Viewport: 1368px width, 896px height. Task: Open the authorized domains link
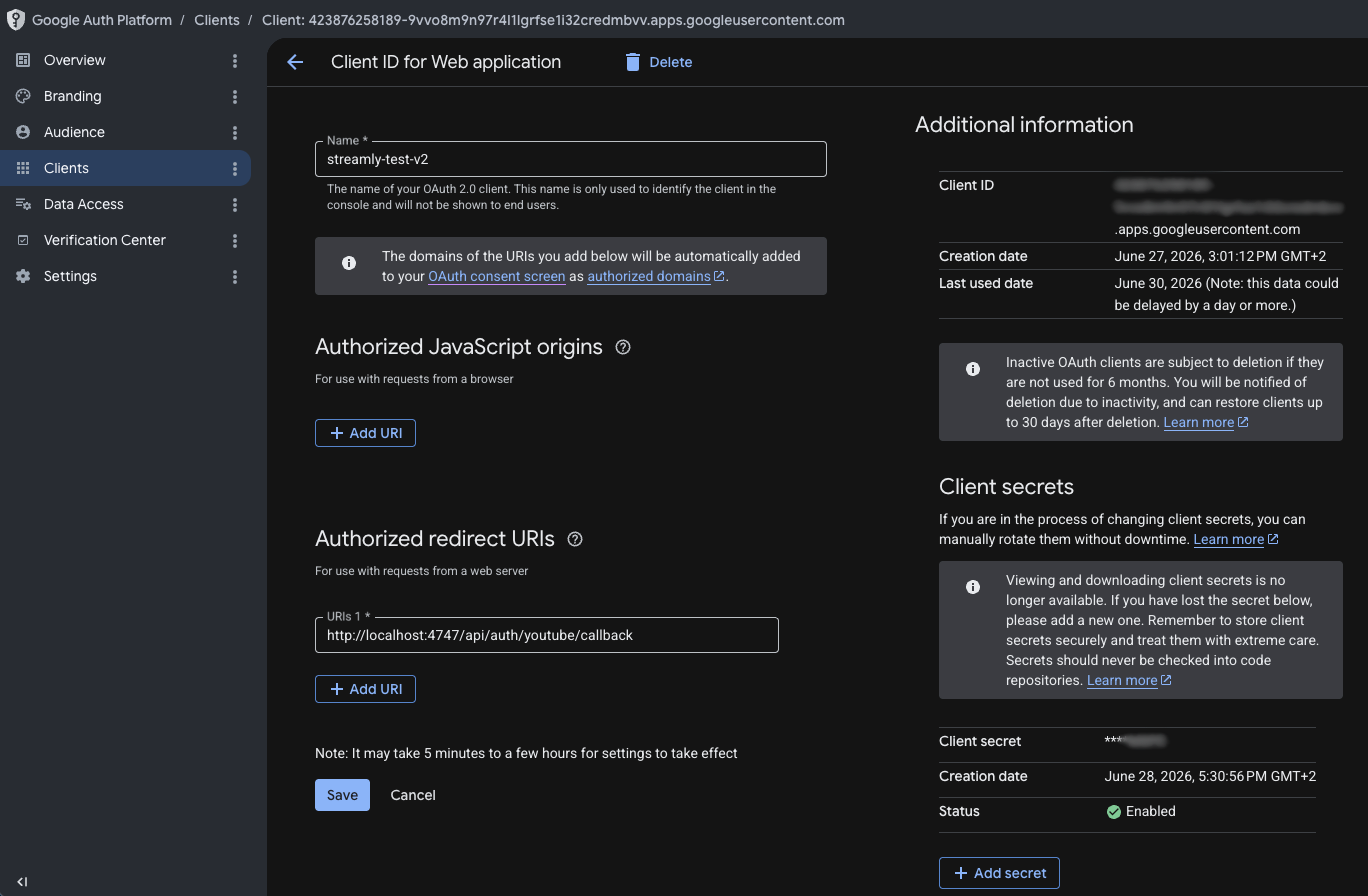[x=656, y=276]
